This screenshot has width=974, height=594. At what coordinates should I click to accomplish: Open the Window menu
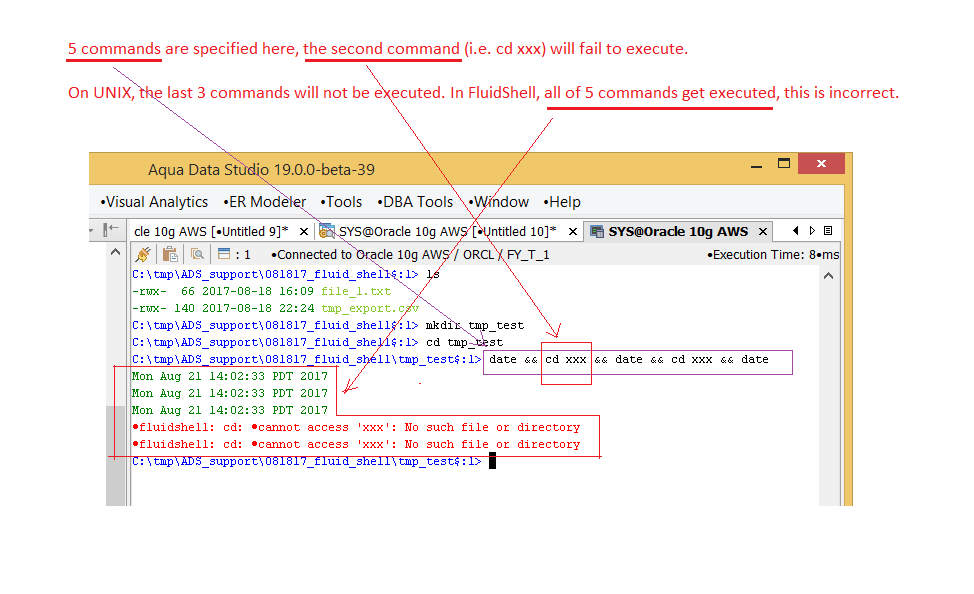(x=498, y=202)
